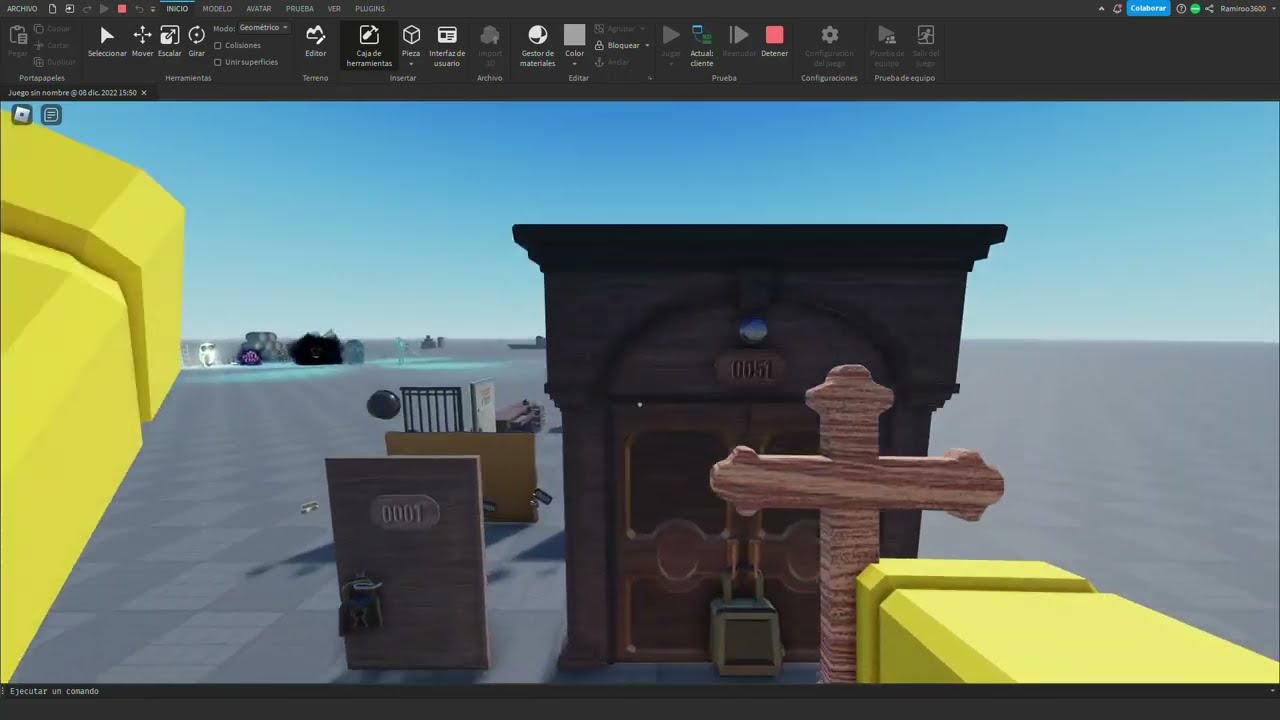This screenshot has width=1280, height=720.
Task: Toggle the Unir superficies checkbox
Action: [218, 62]
